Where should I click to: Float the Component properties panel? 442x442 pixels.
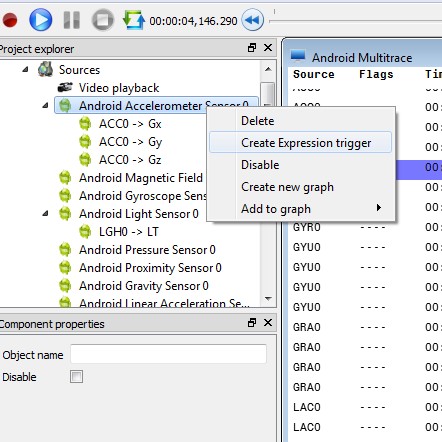(252, 323)
